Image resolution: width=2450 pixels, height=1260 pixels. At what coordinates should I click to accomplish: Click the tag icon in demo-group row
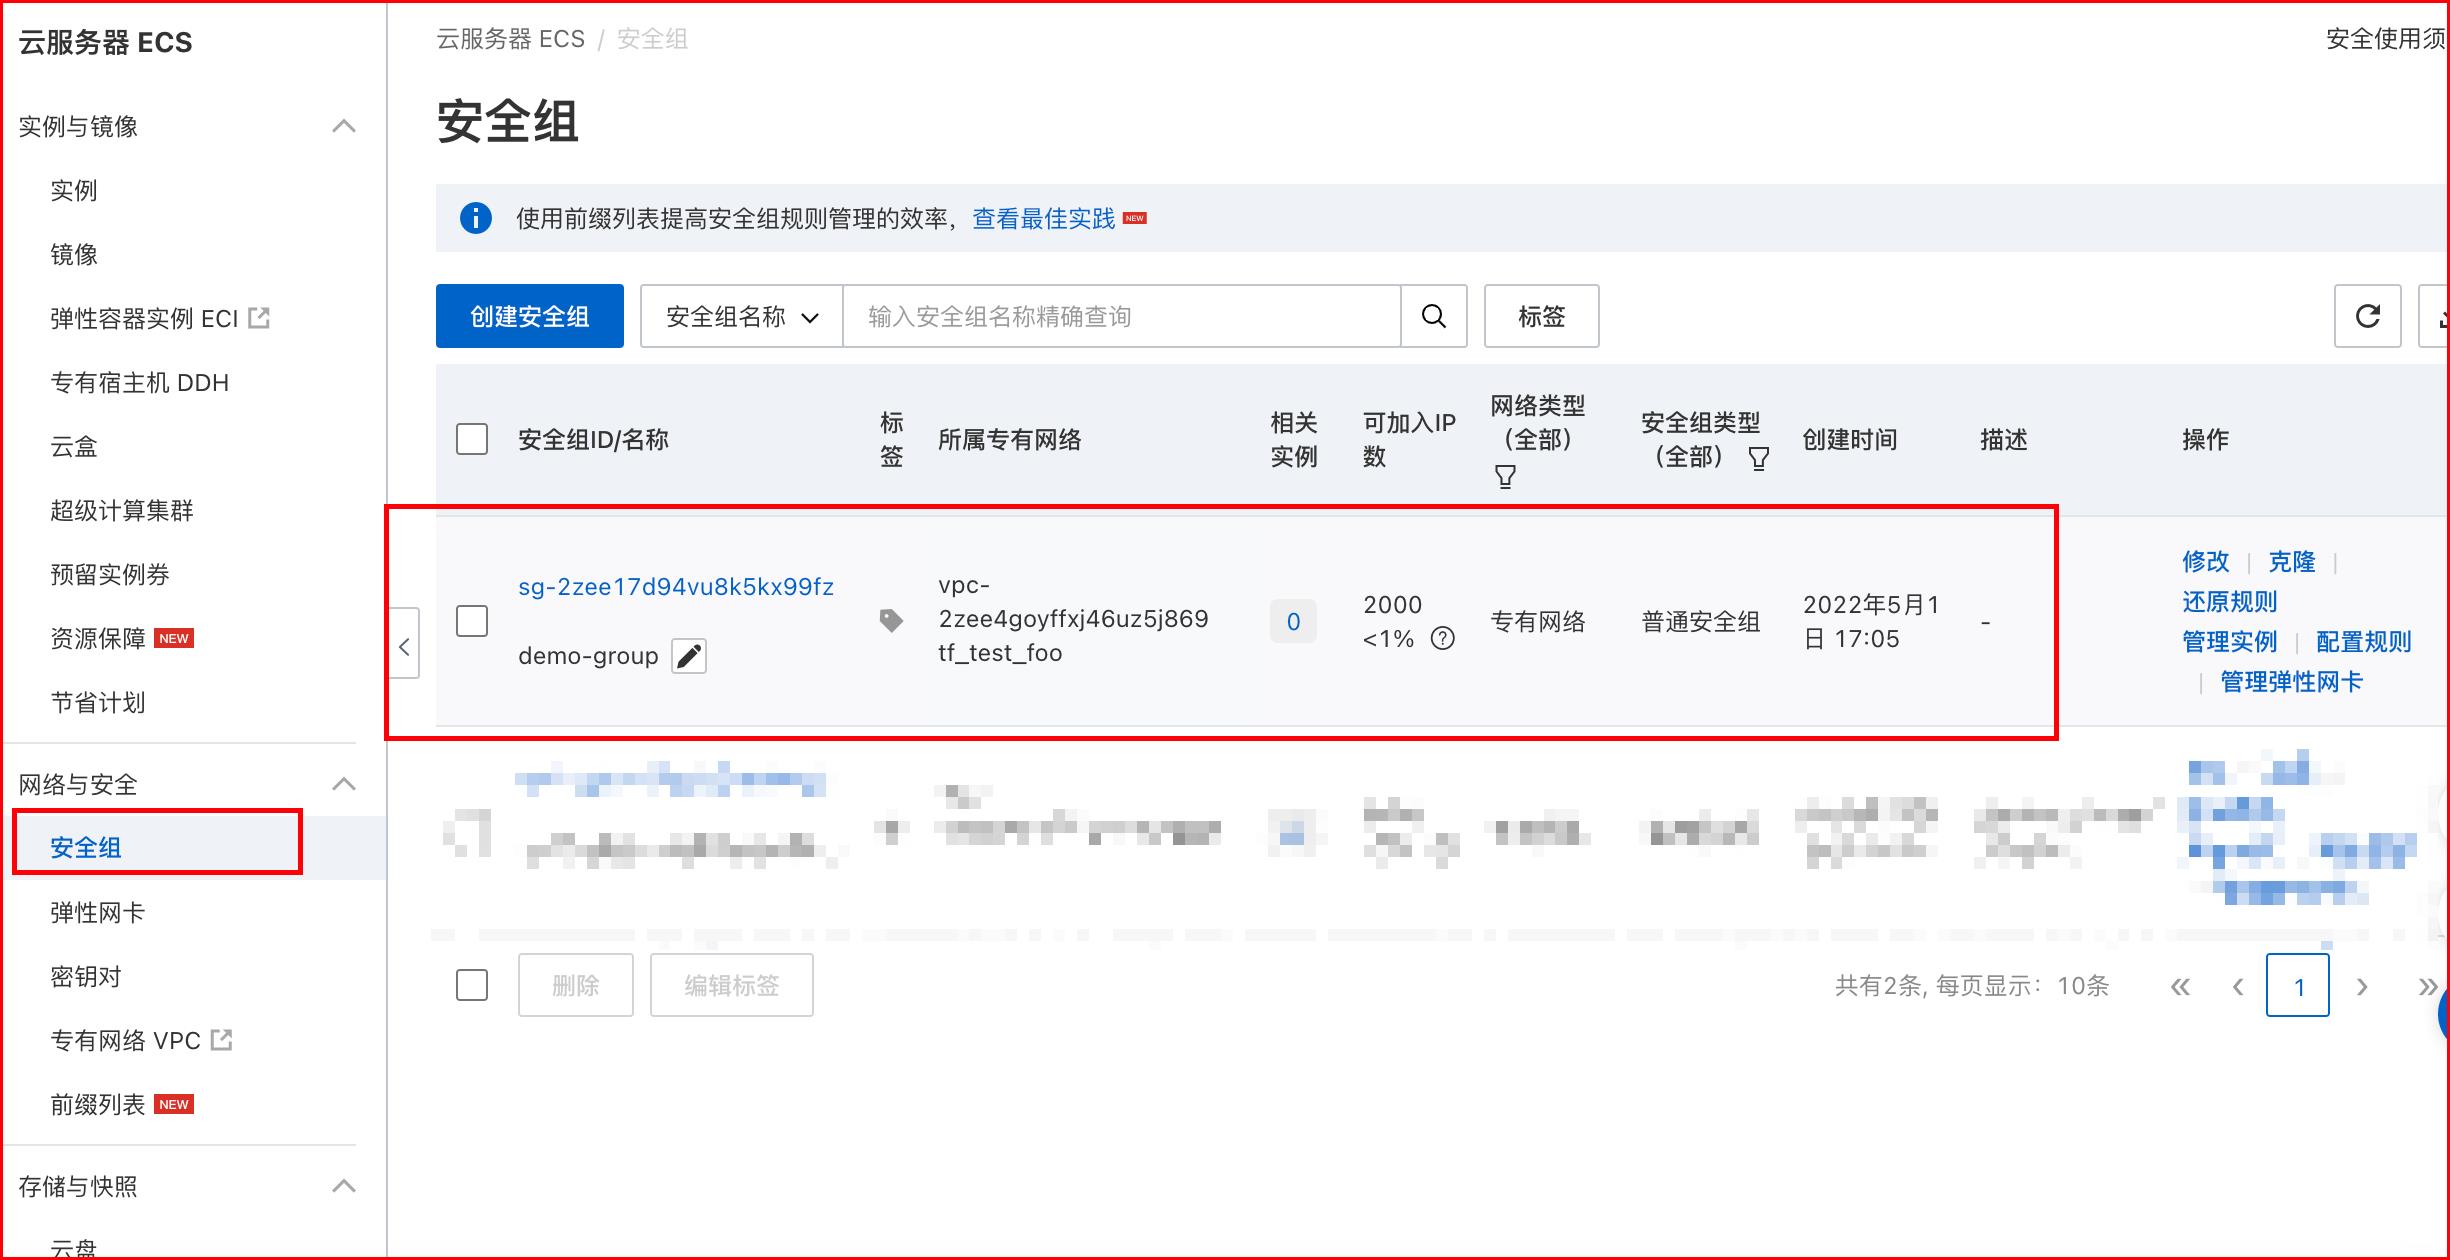(x=890, y=620)
